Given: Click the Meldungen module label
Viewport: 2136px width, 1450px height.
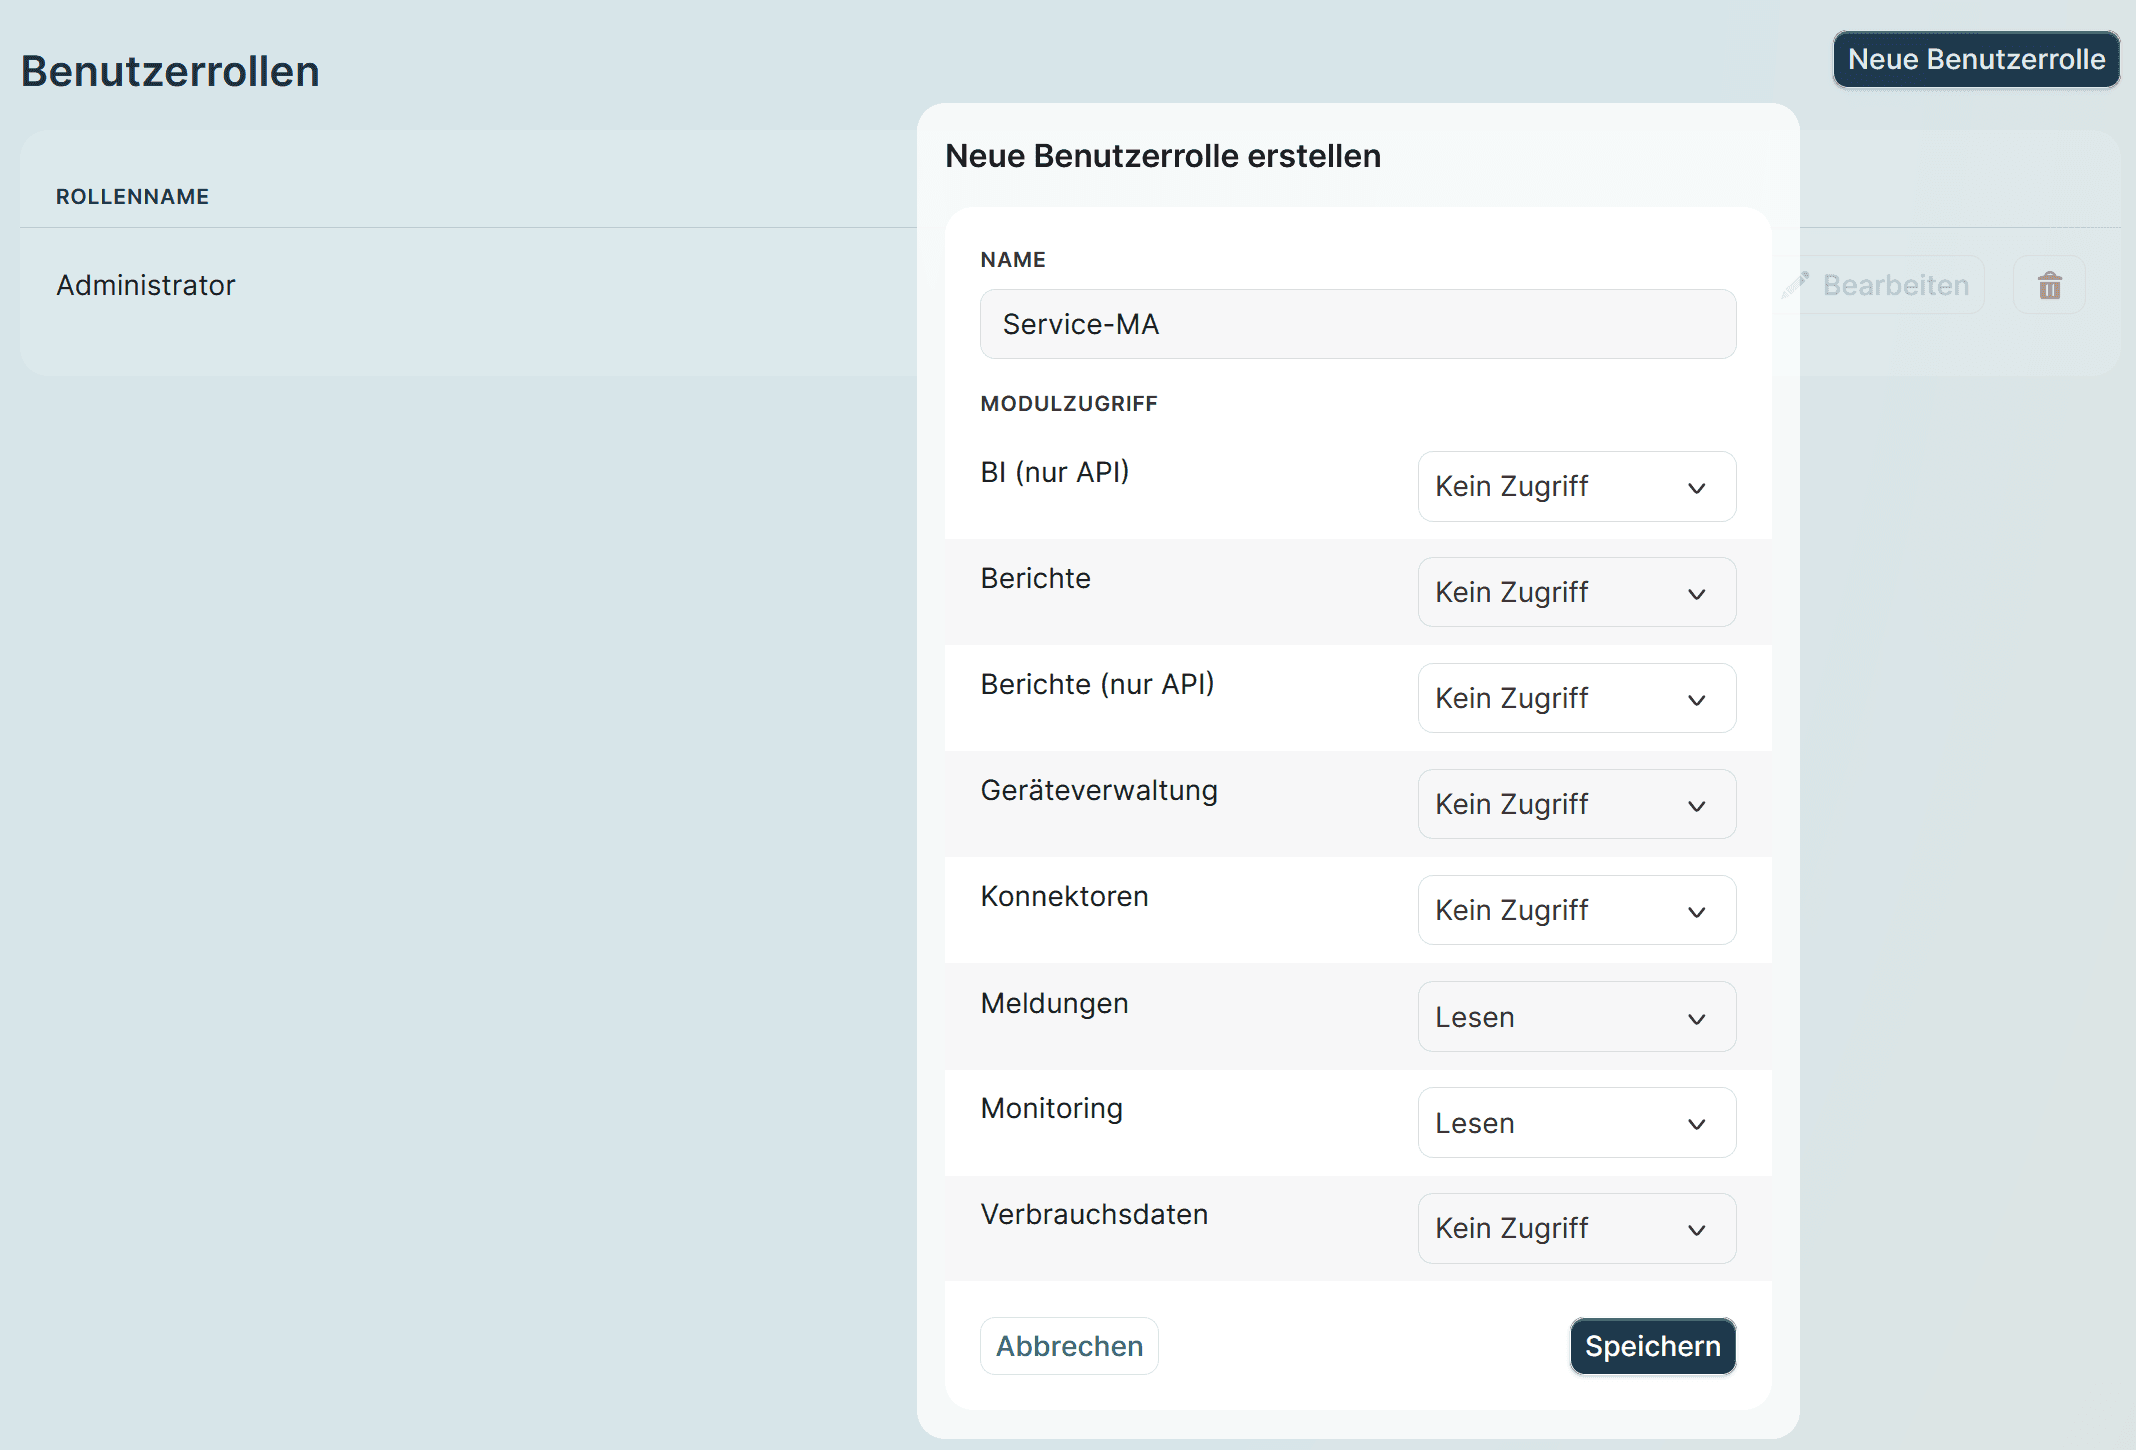Looking at the screenshot, I should pyautogui.click(x=1054, y=1003).
